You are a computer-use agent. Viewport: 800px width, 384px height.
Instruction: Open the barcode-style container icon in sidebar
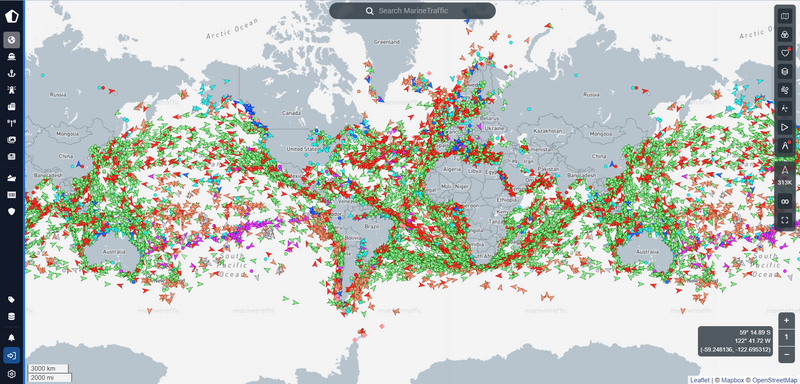pos(12,194)
